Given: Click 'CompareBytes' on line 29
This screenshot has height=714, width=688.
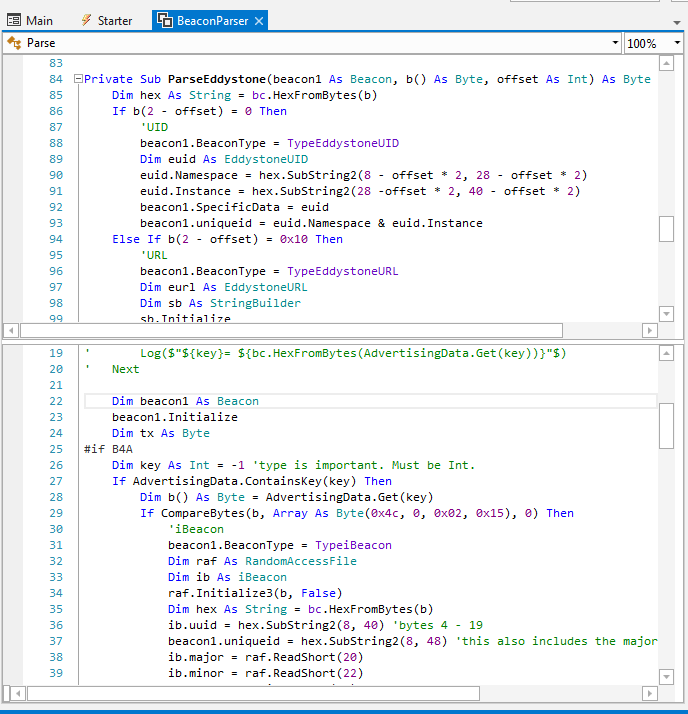Looking at the screenshot, I should pyautogui.click(x=203, y=513).
